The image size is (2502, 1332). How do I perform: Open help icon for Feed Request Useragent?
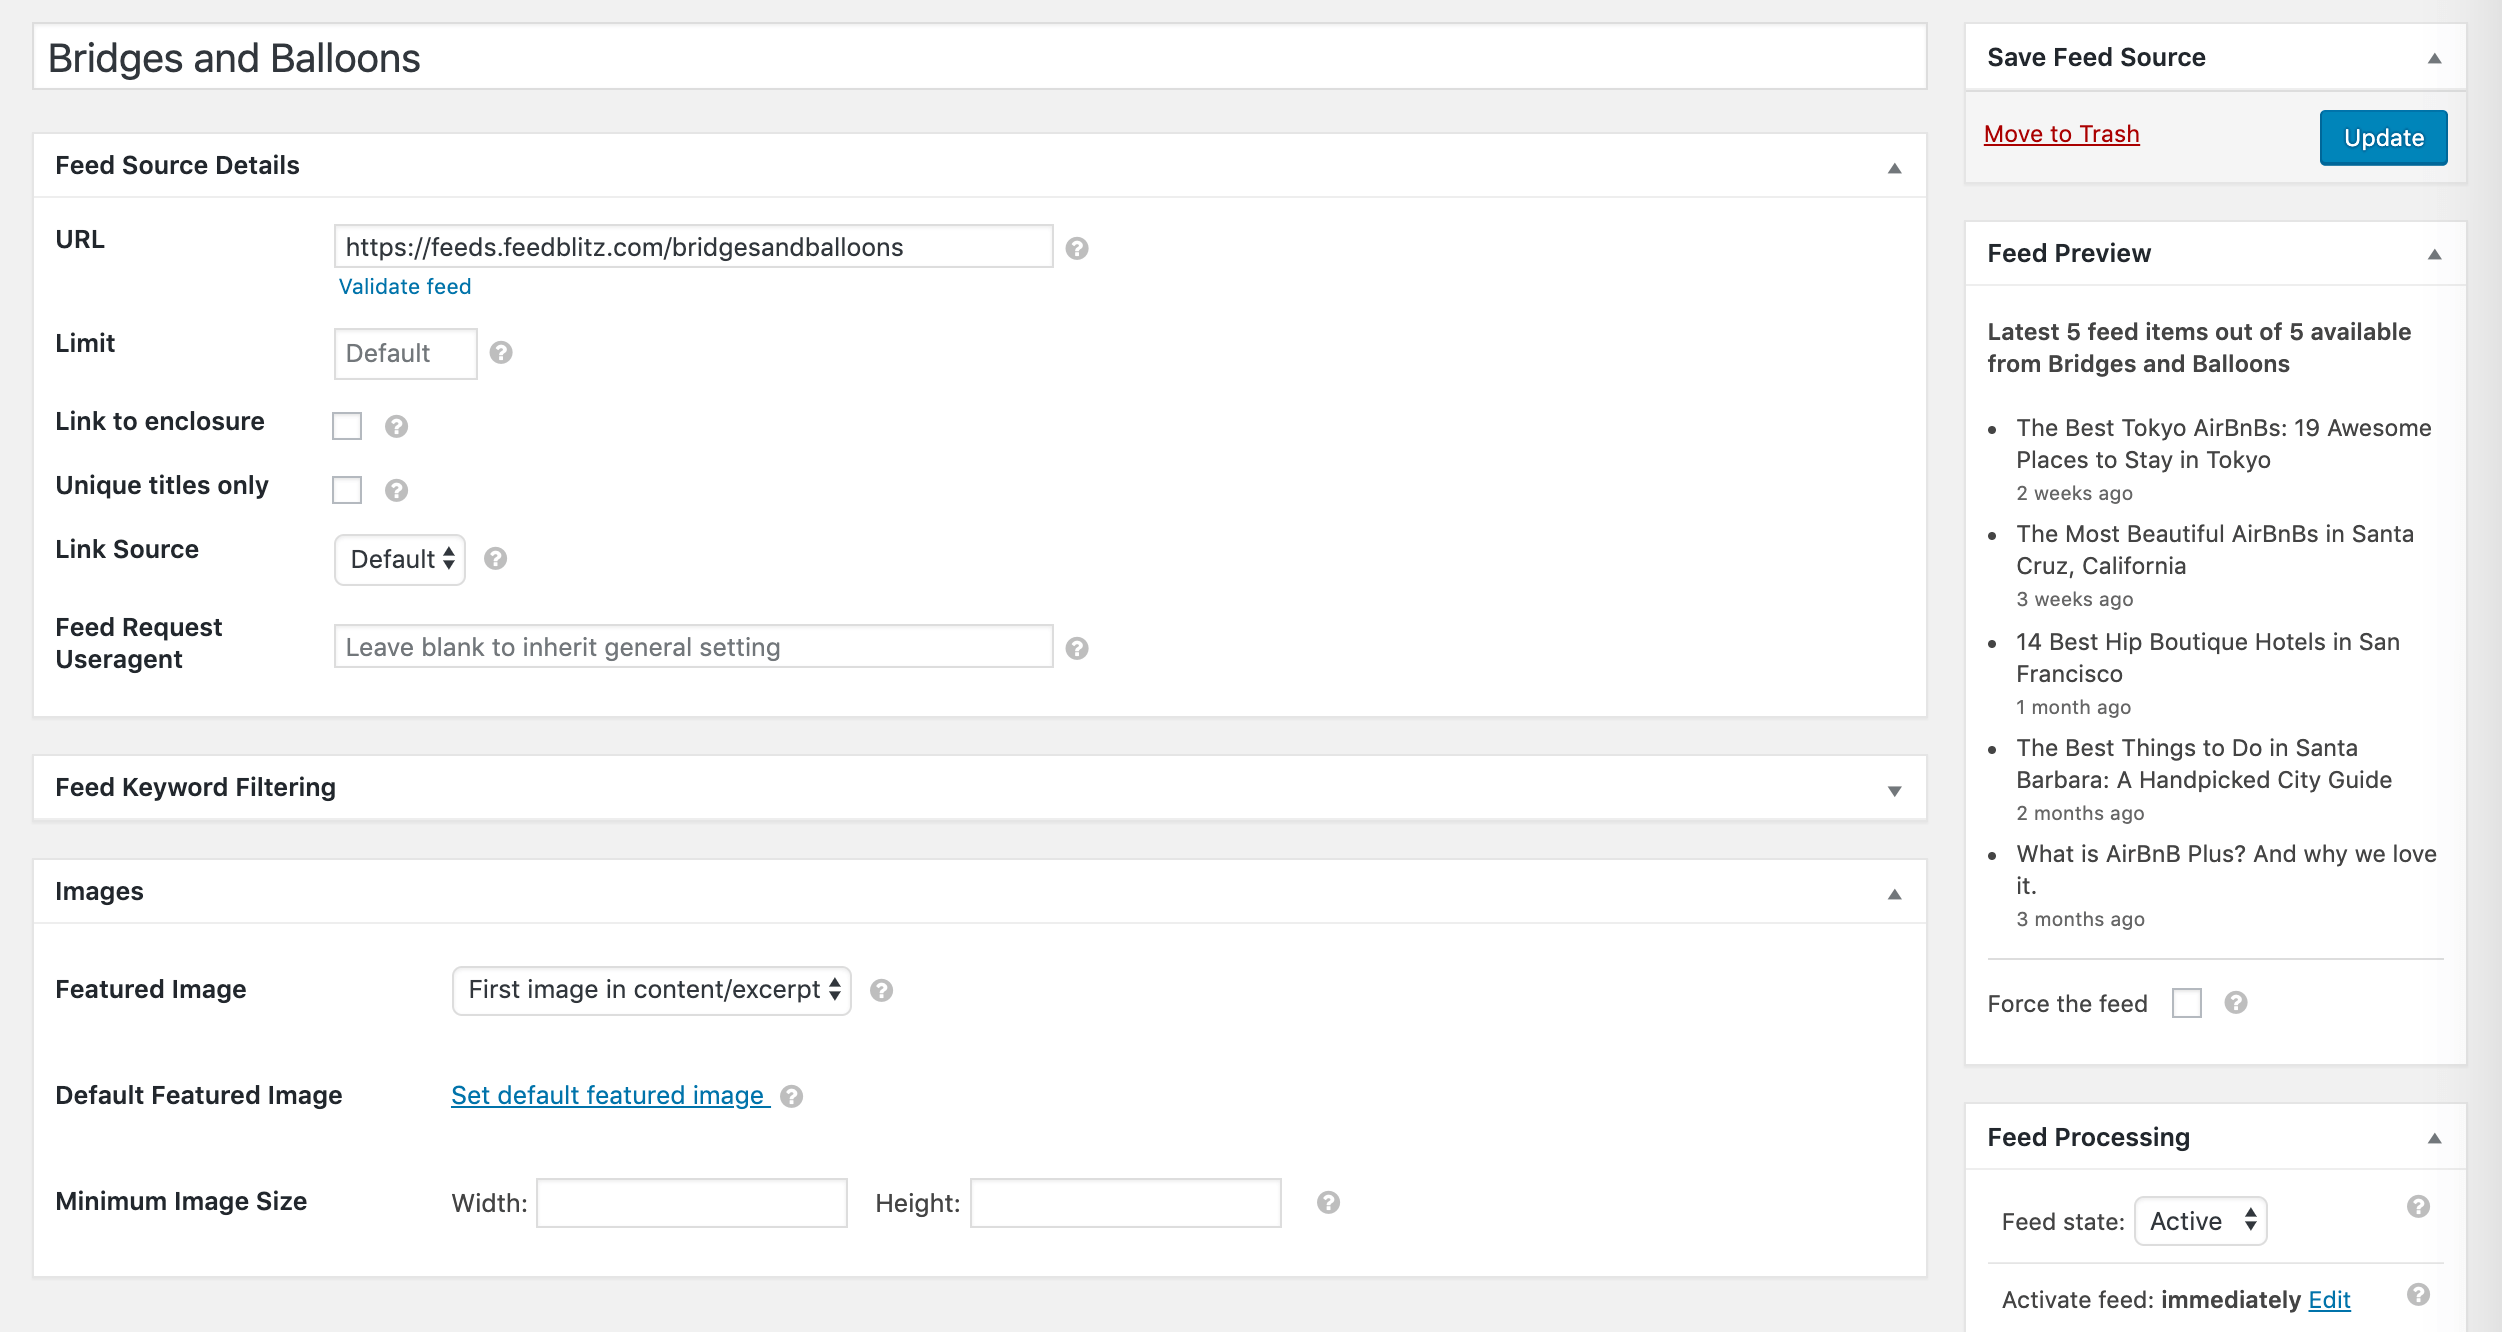pyautogui.click(x=1076, y=648)
